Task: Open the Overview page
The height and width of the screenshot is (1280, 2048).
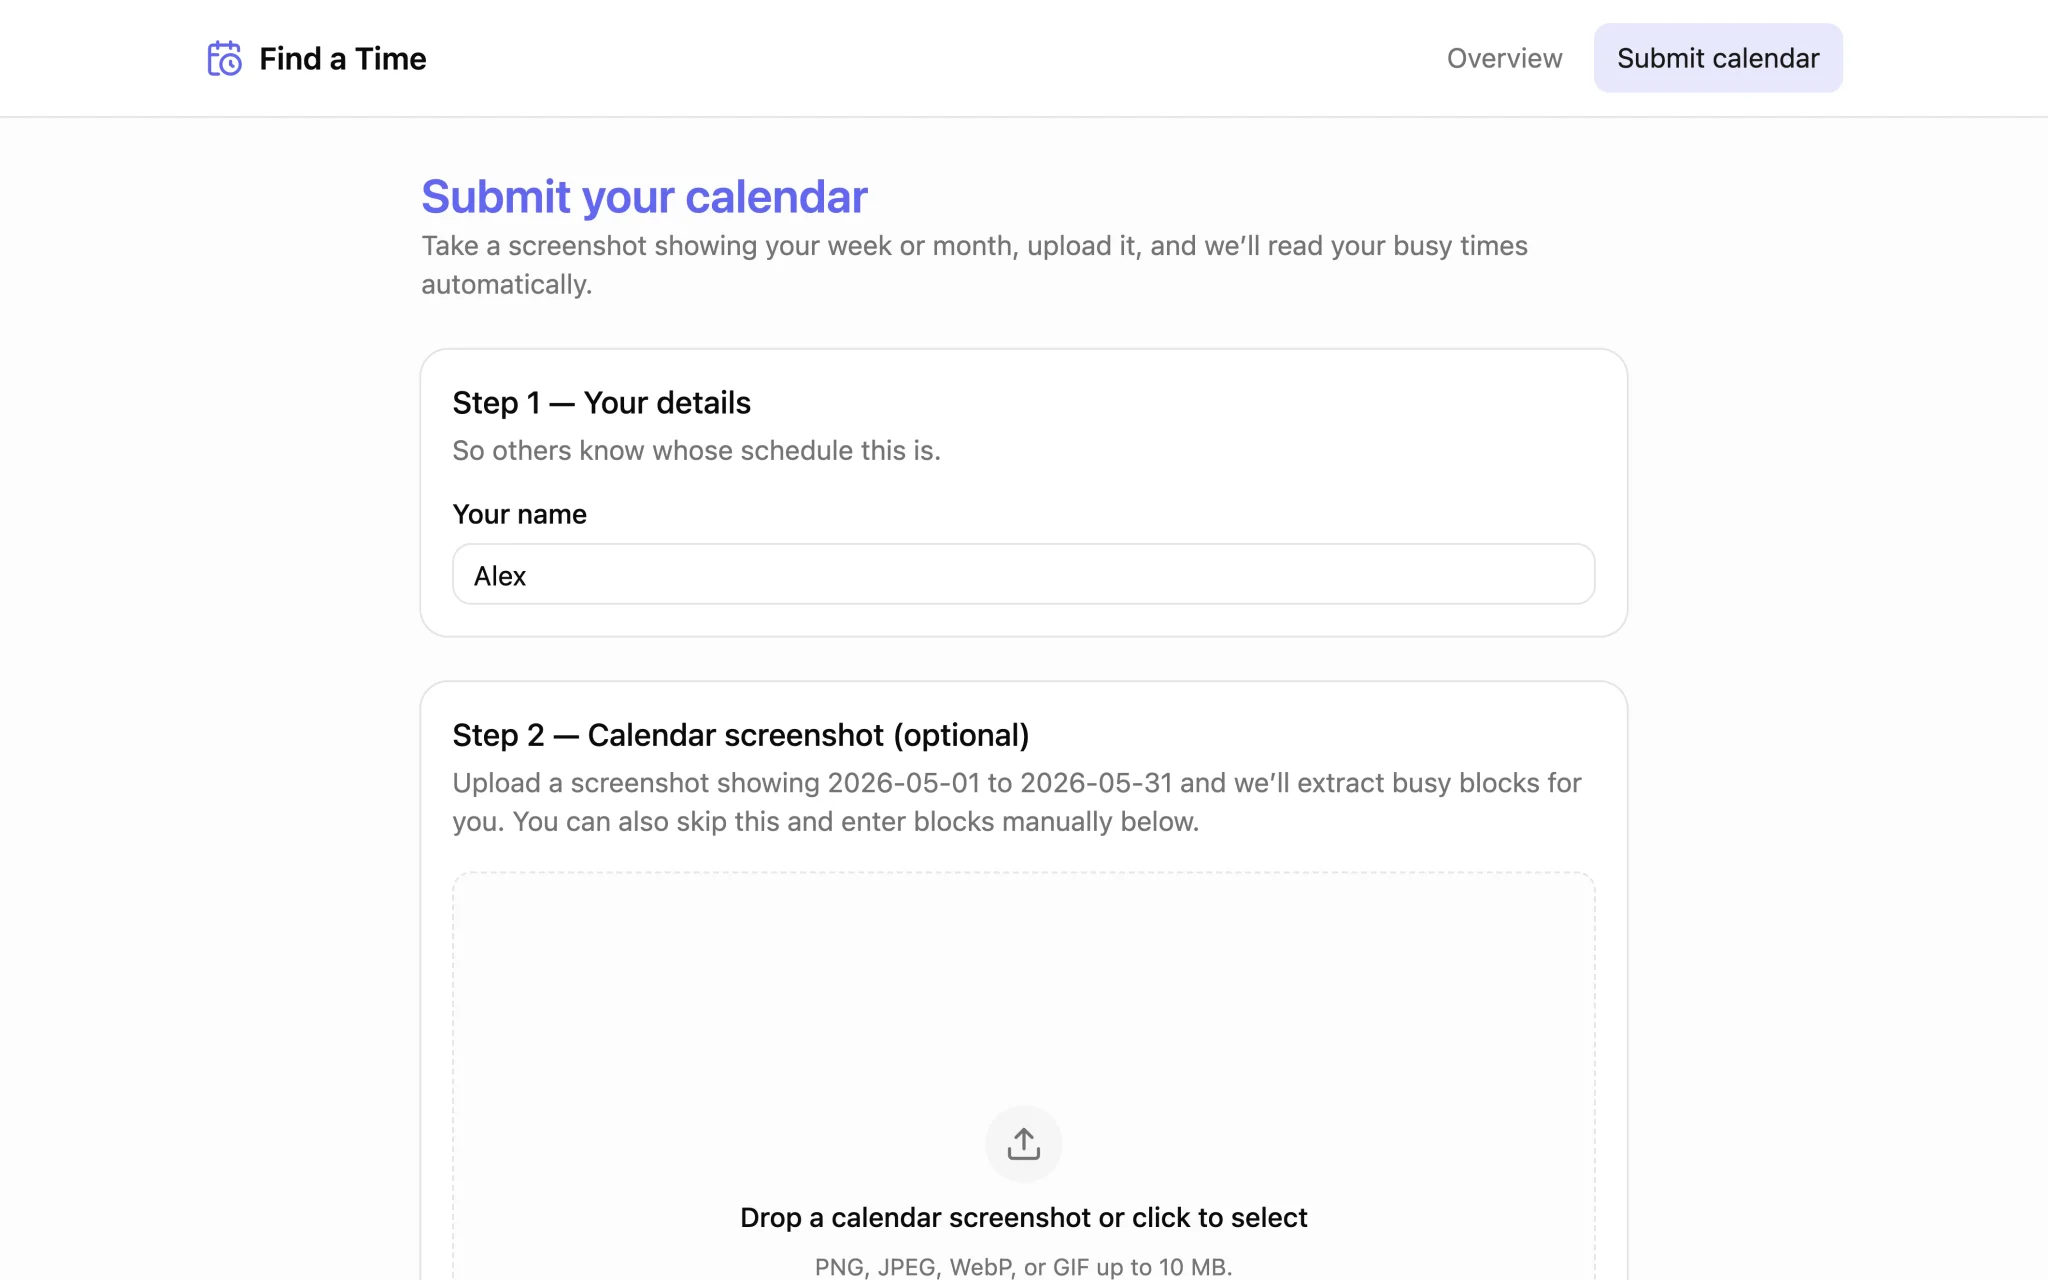Action: tap(1504, 58)
